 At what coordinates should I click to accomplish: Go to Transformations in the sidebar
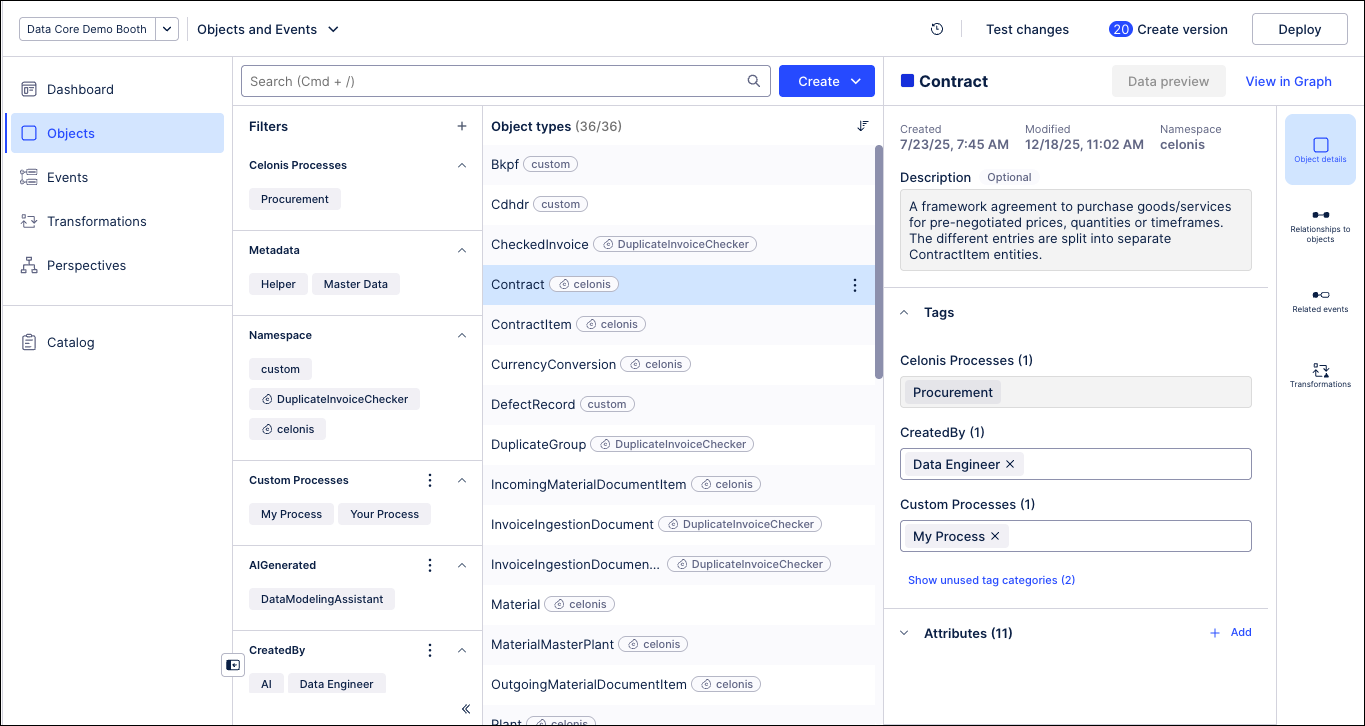(96, 221)
